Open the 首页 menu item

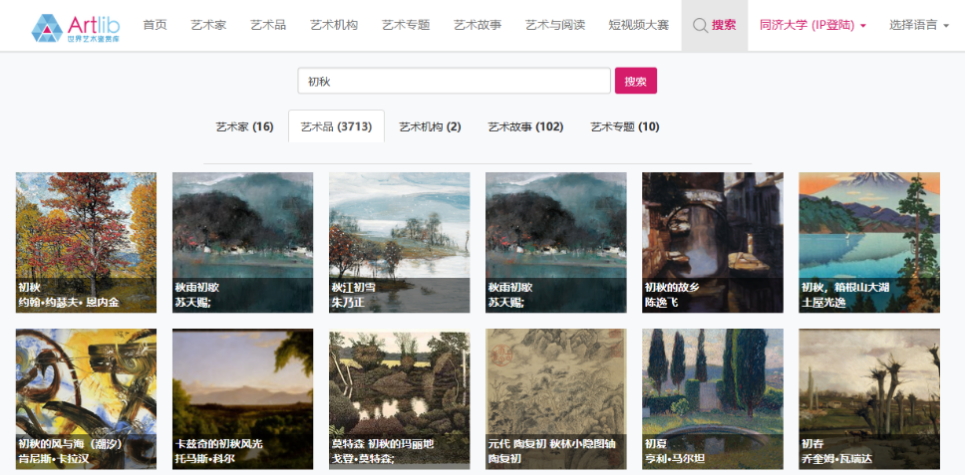tap(155, 25)
